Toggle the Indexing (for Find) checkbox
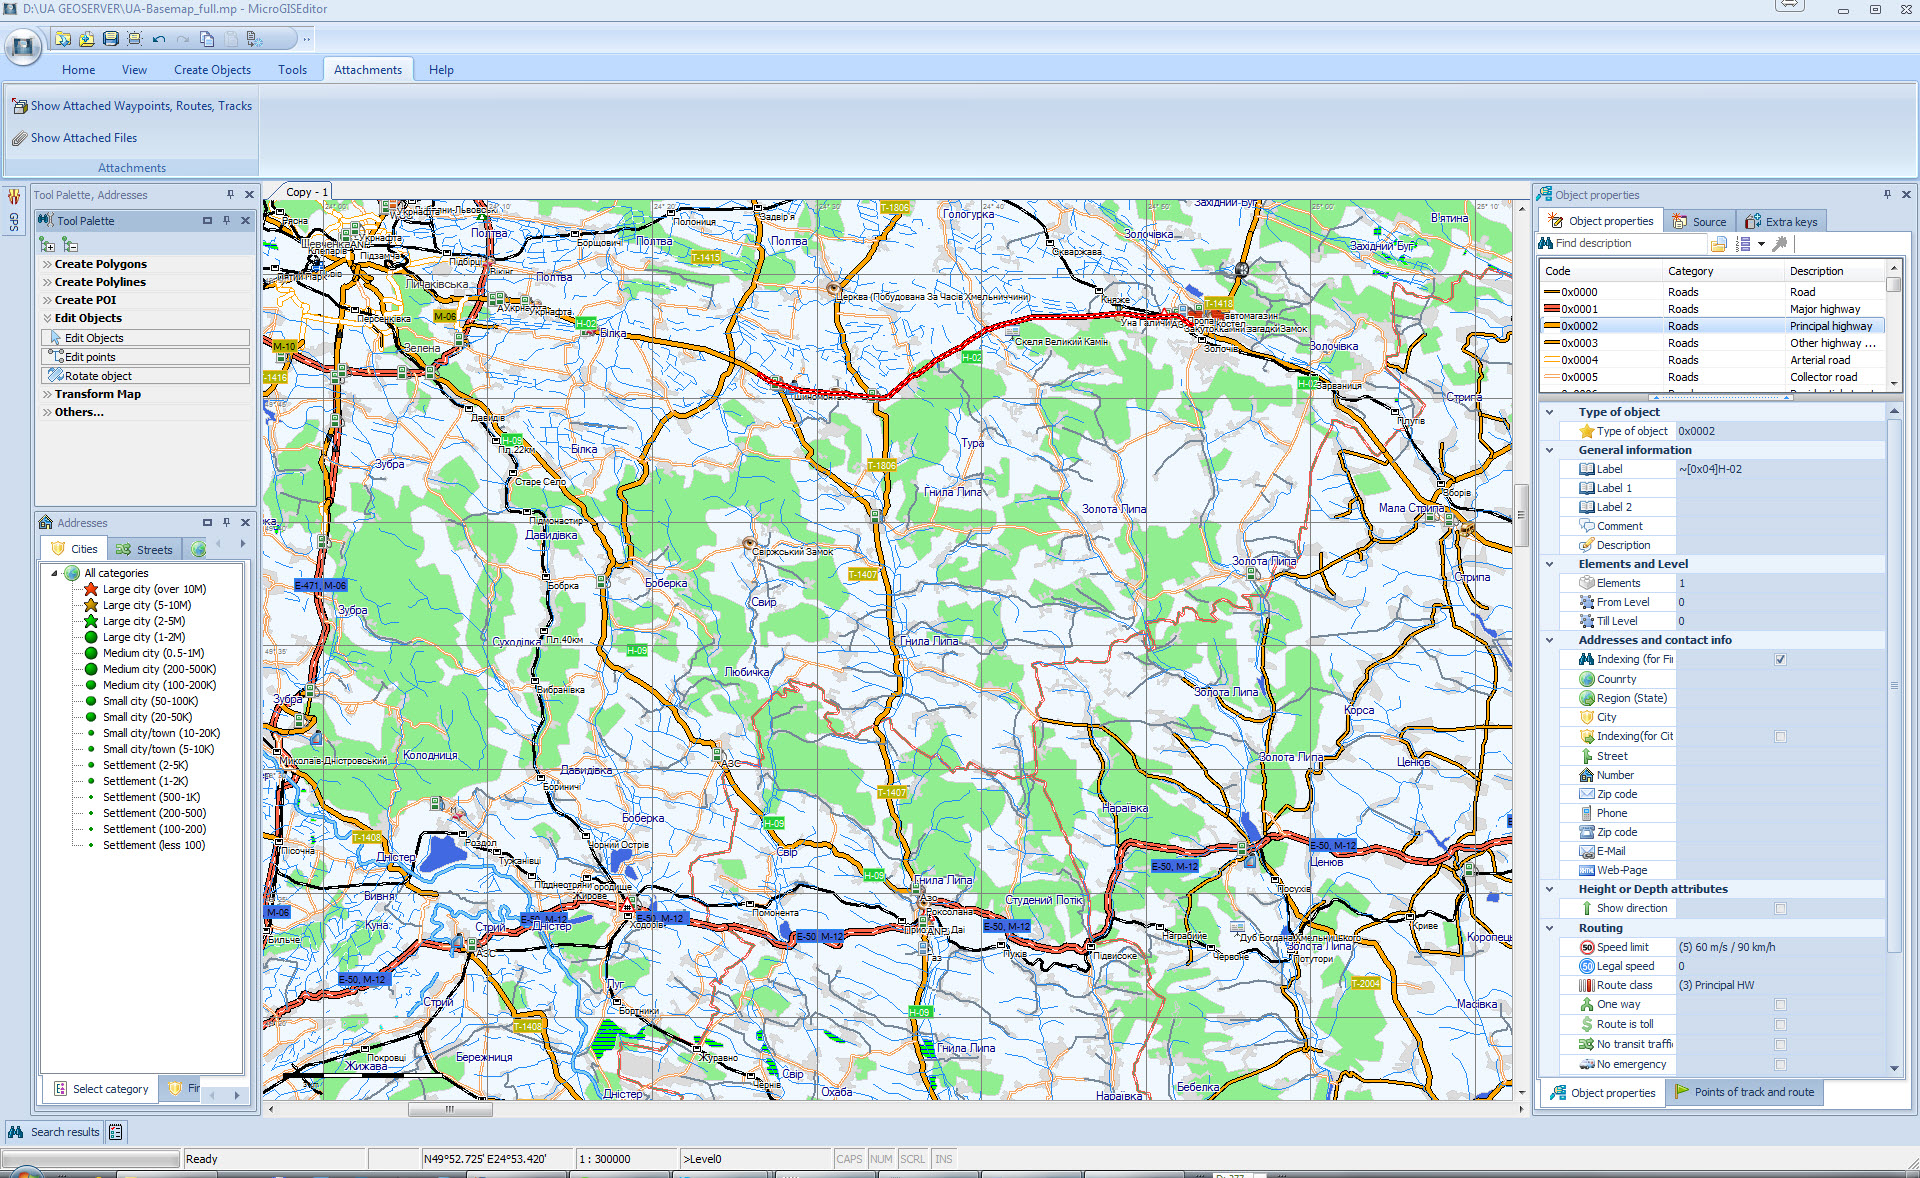This screenshot has height=1178, width=1920. [x=1780, y=659]
